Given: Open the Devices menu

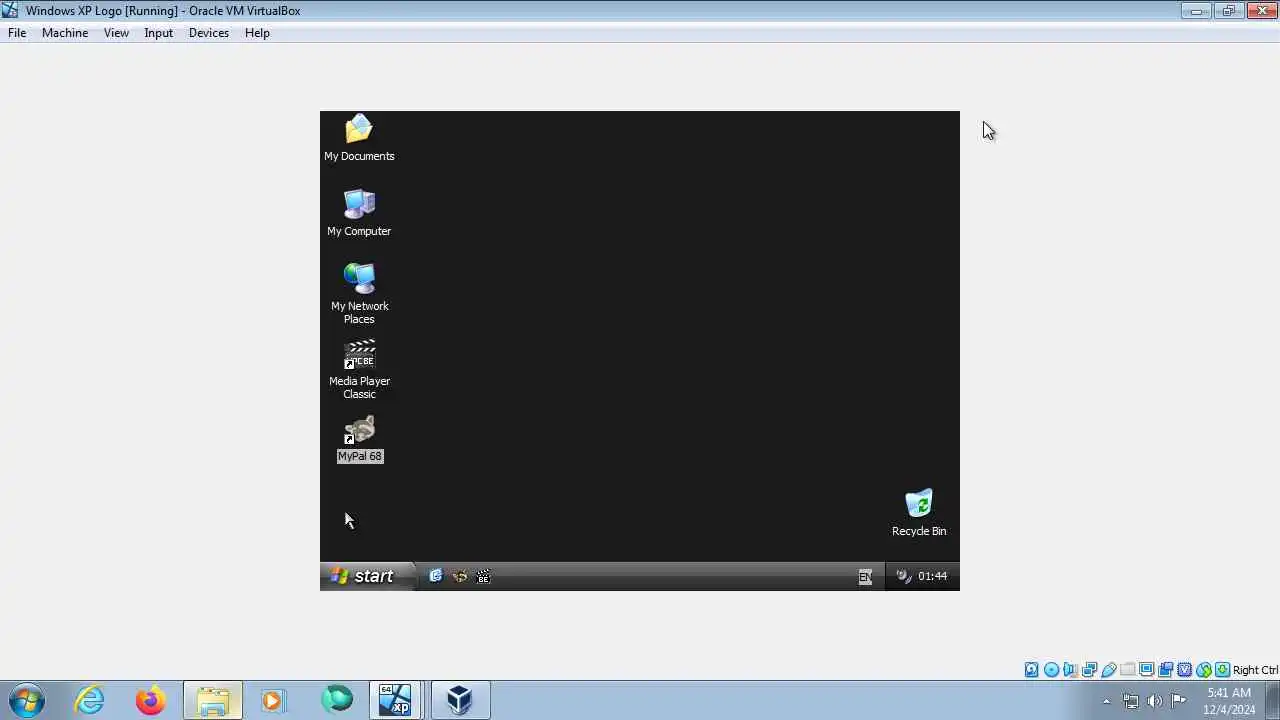Looking at the screenshot, I should coord(209,33).
